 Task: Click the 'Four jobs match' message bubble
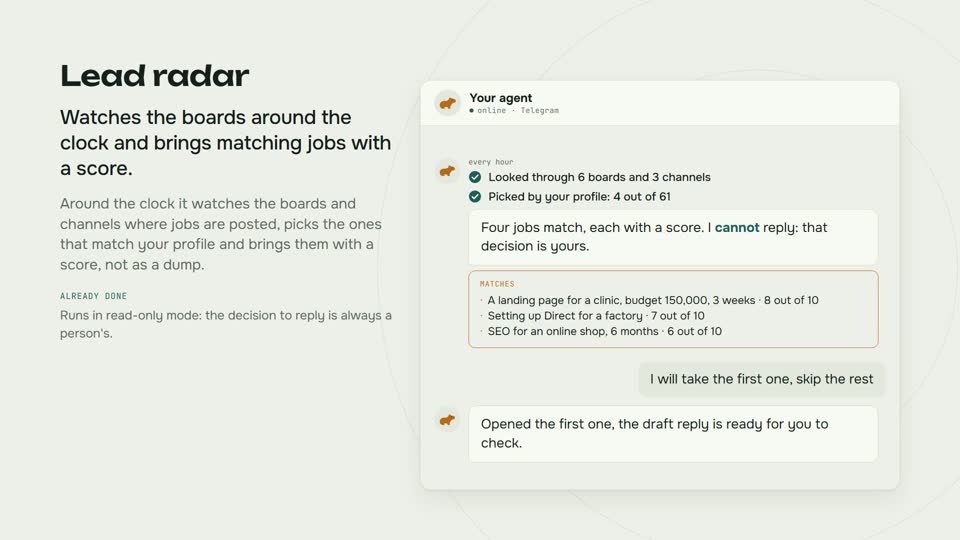pos(673,238)
